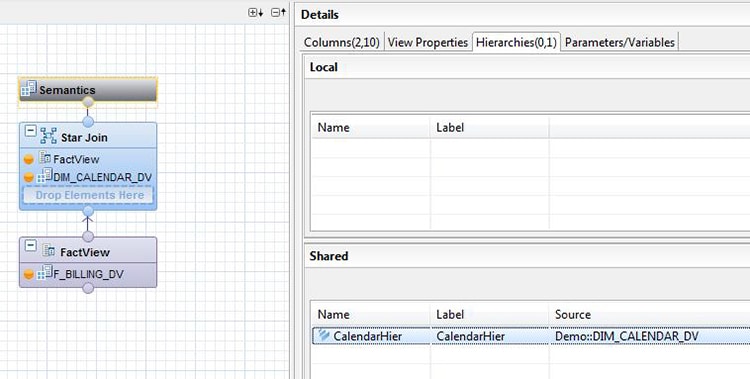Select the Semantics node
The width and height of the screenshot is (750, 379).
point(88,90)
